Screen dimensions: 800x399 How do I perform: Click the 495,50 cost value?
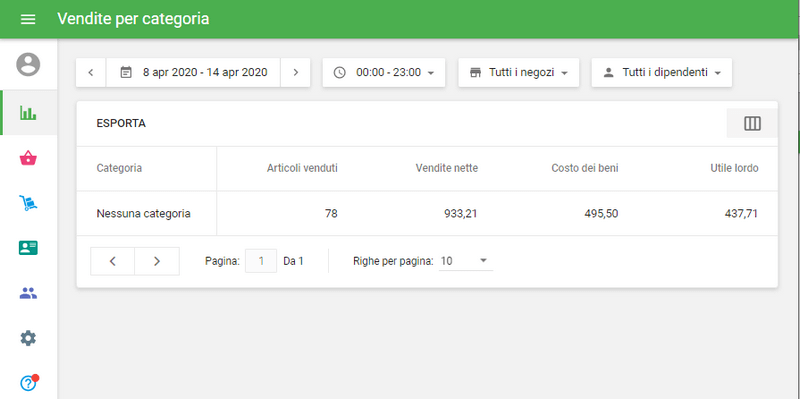click(602, 213)
